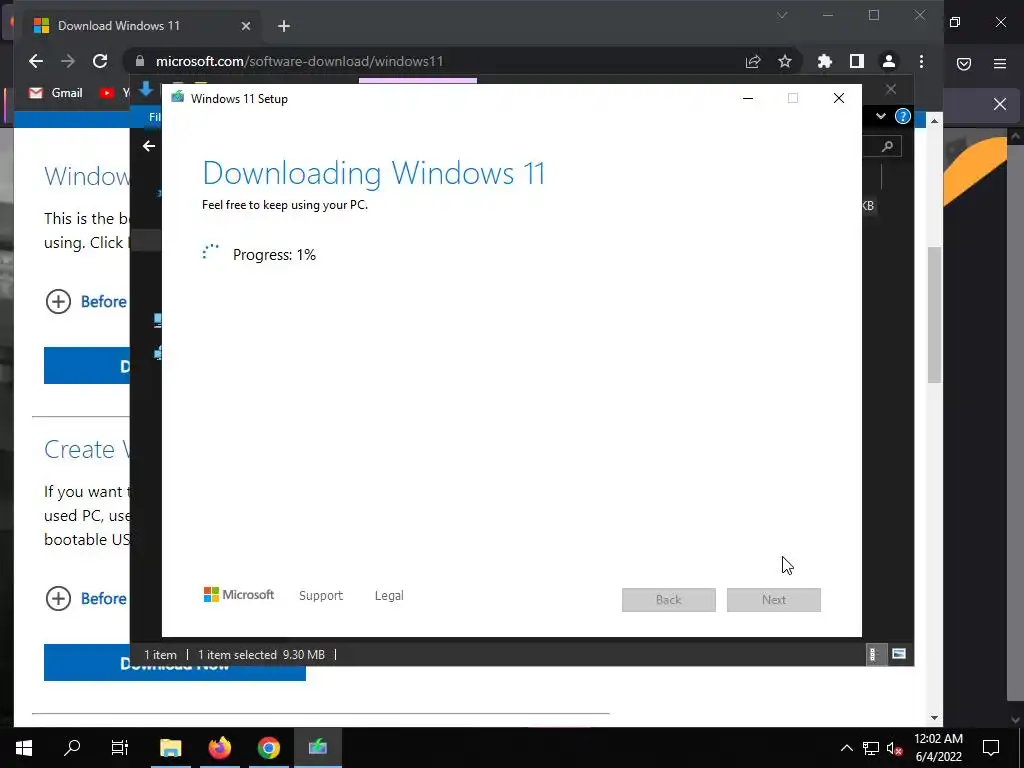Screen dimensions: 1024x768
Task: Reload the Microsoft download page
Action: [x=100, y=61]
